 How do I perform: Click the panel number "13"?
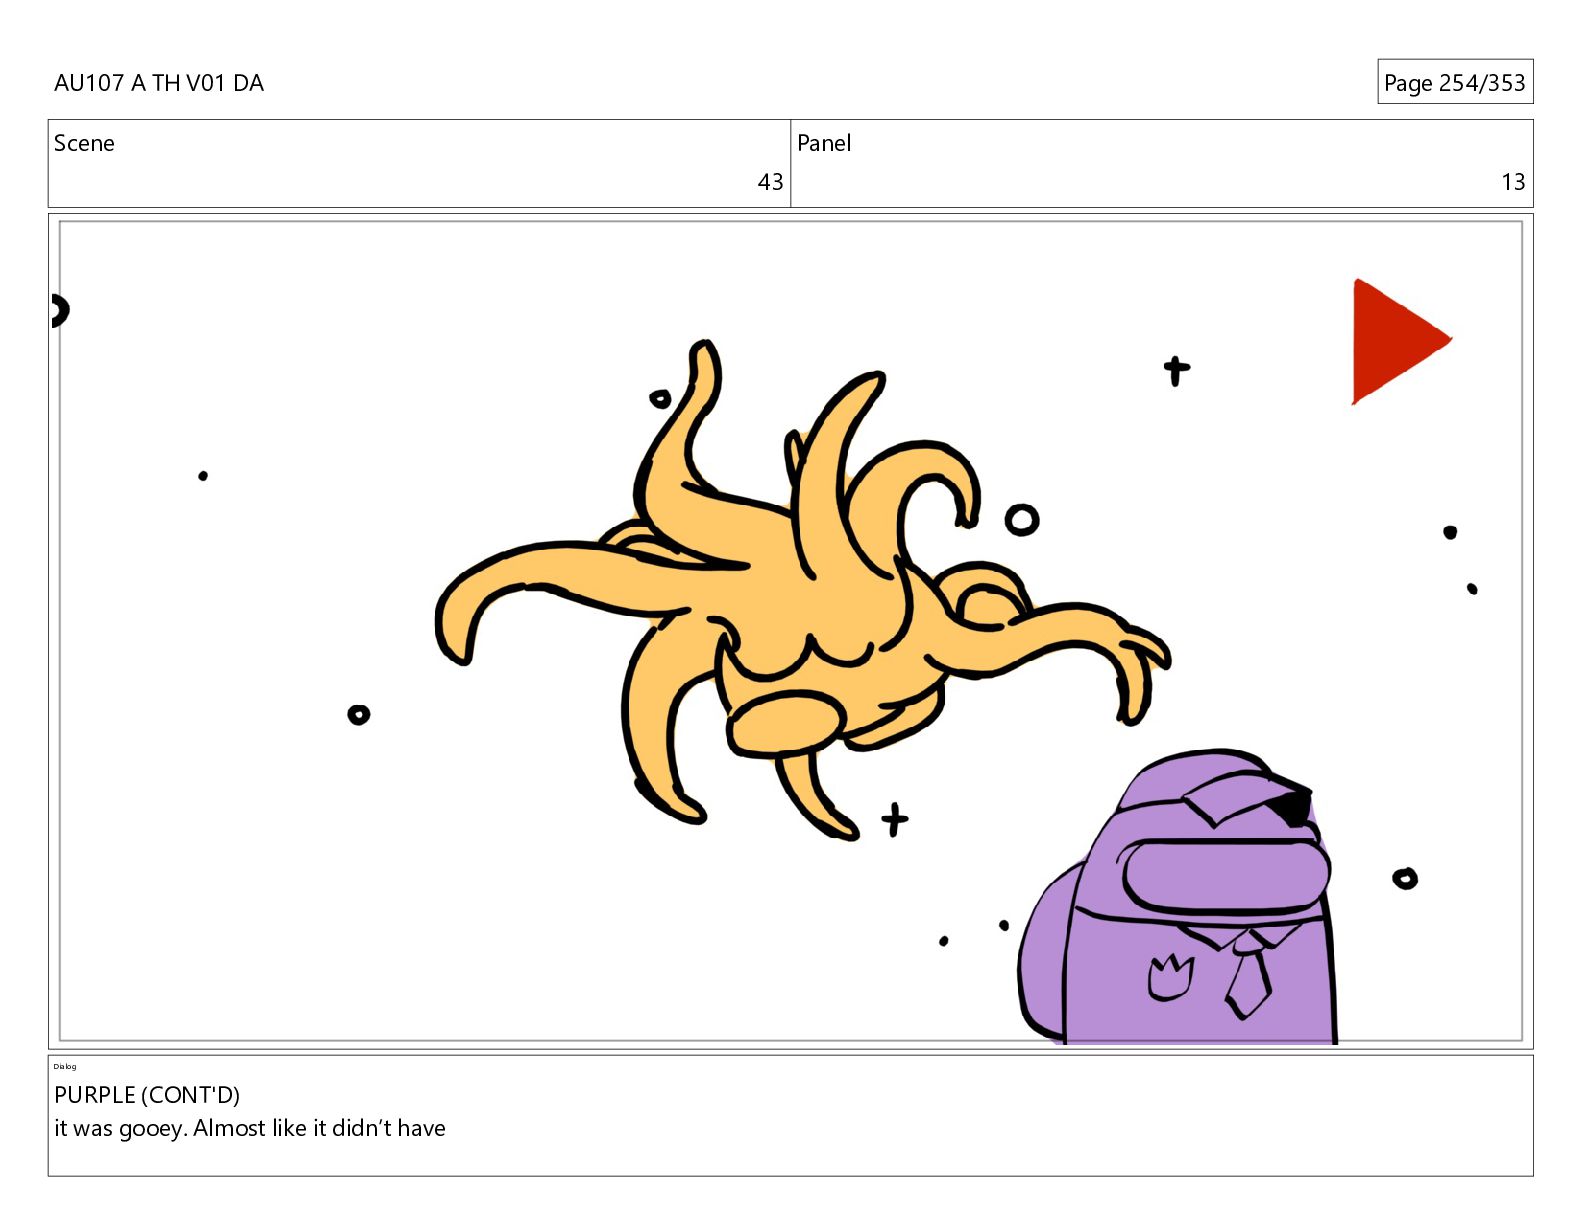point(1513,182)
